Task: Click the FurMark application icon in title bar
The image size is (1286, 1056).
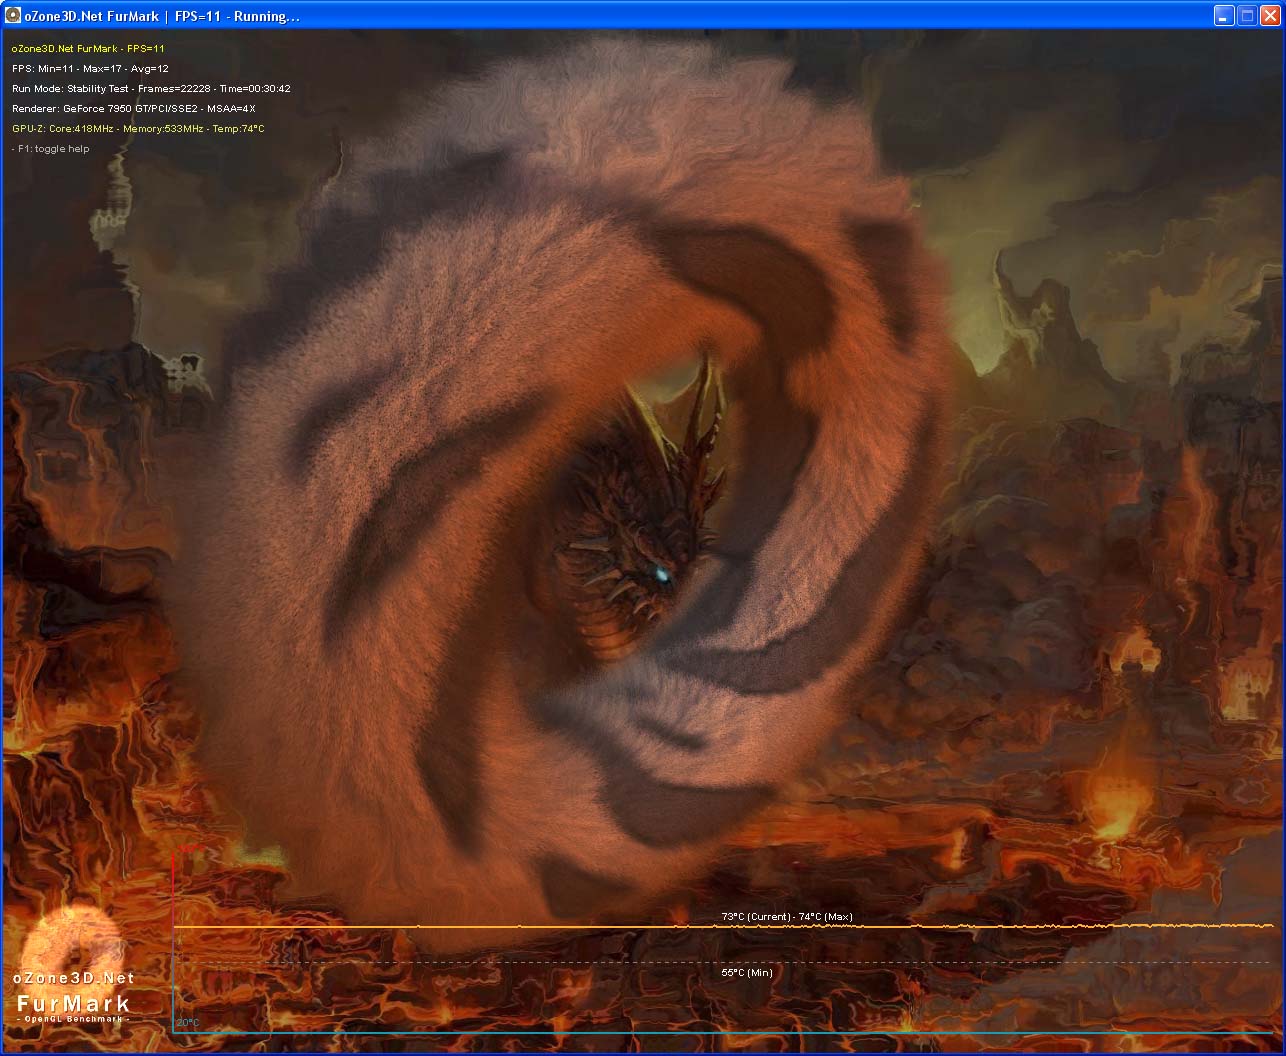Action: tap(13, 15)
